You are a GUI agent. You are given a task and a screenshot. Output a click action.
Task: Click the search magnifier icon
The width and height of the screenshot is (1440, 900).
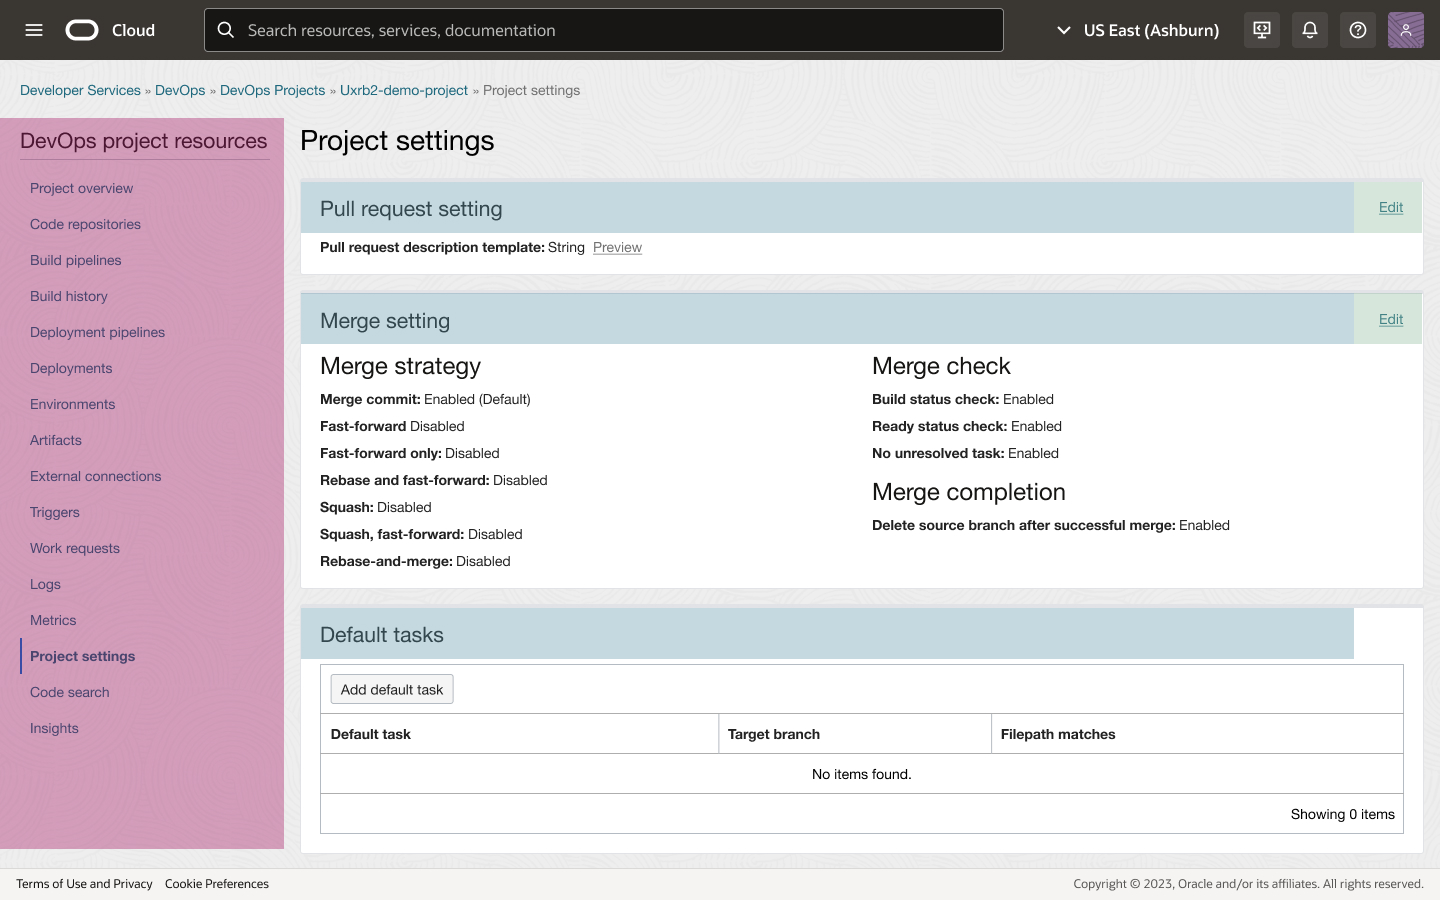coord(226,30)
